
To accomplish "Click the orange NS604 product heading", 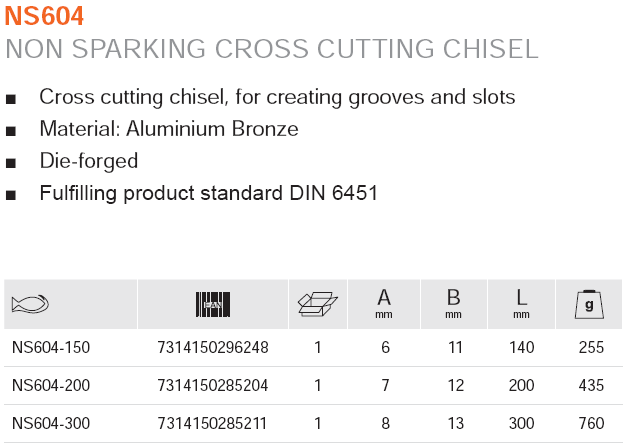I will 44,16.
